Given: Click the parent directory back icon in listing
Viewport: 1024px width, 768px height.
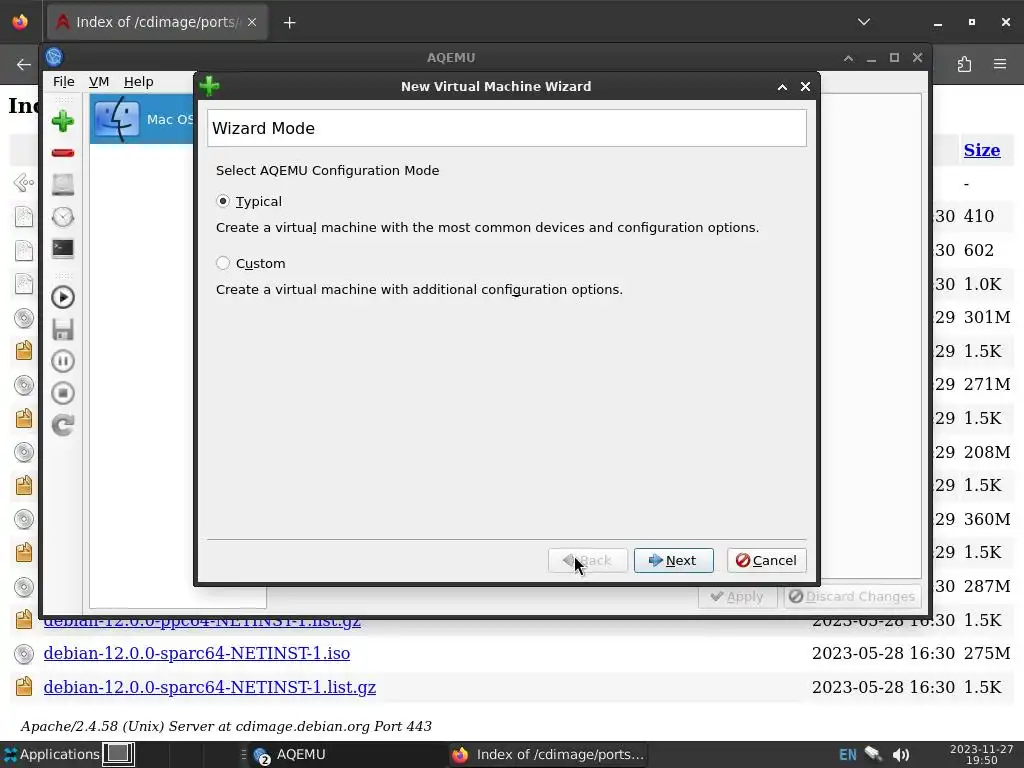Looking at the screenshot, I should 24,183.
